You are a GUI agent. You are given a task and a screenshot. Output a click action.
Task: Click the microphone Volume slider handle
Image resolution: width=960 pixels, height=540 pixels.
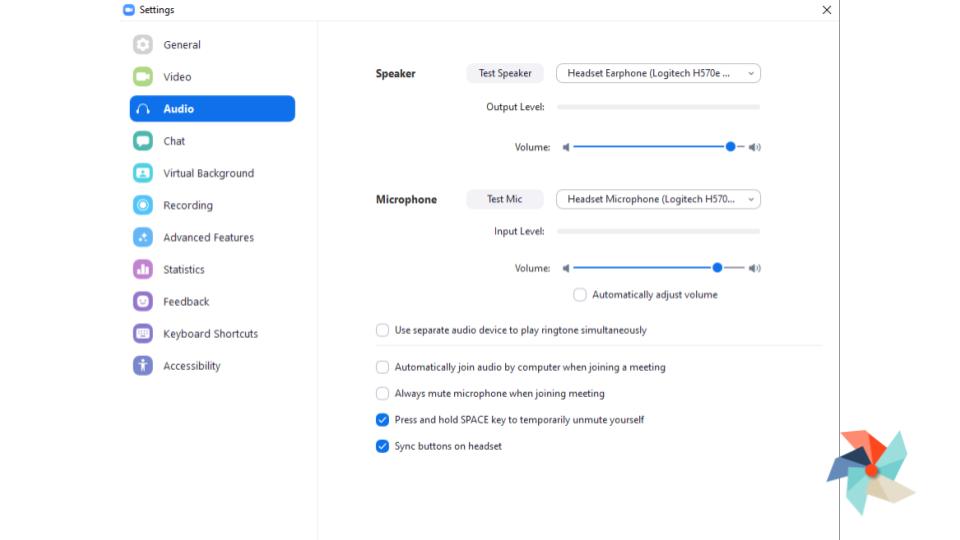click(717, 268)
